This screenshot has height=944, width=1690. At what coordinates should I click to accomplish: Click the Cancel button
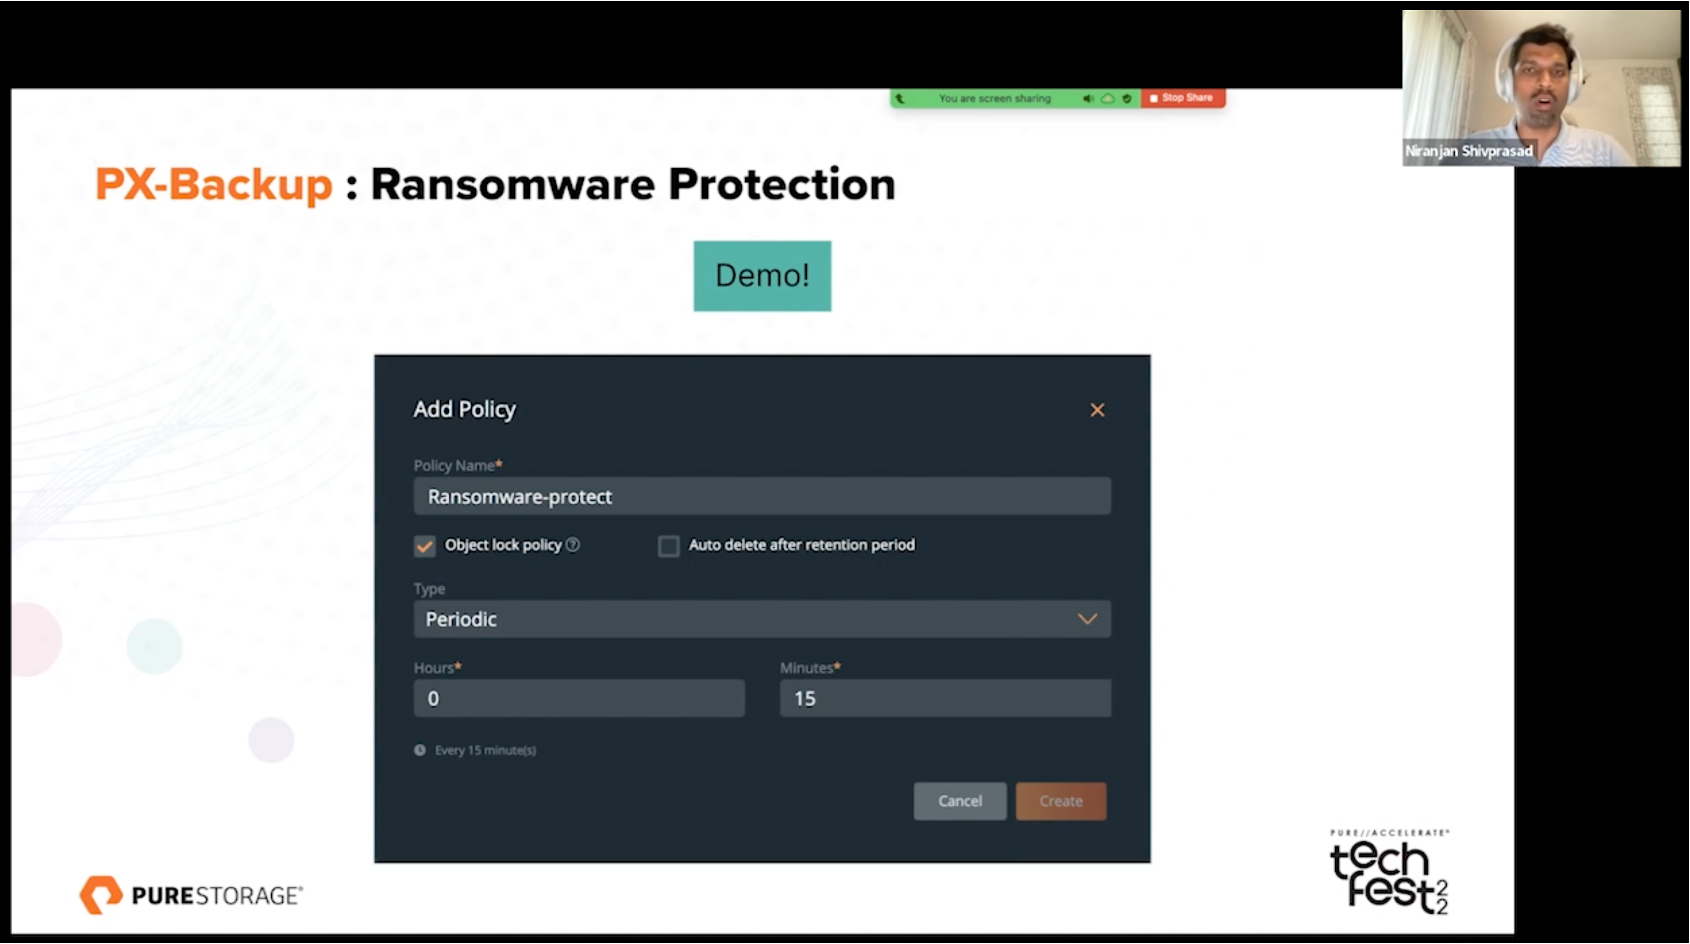[x=960, y=801]
